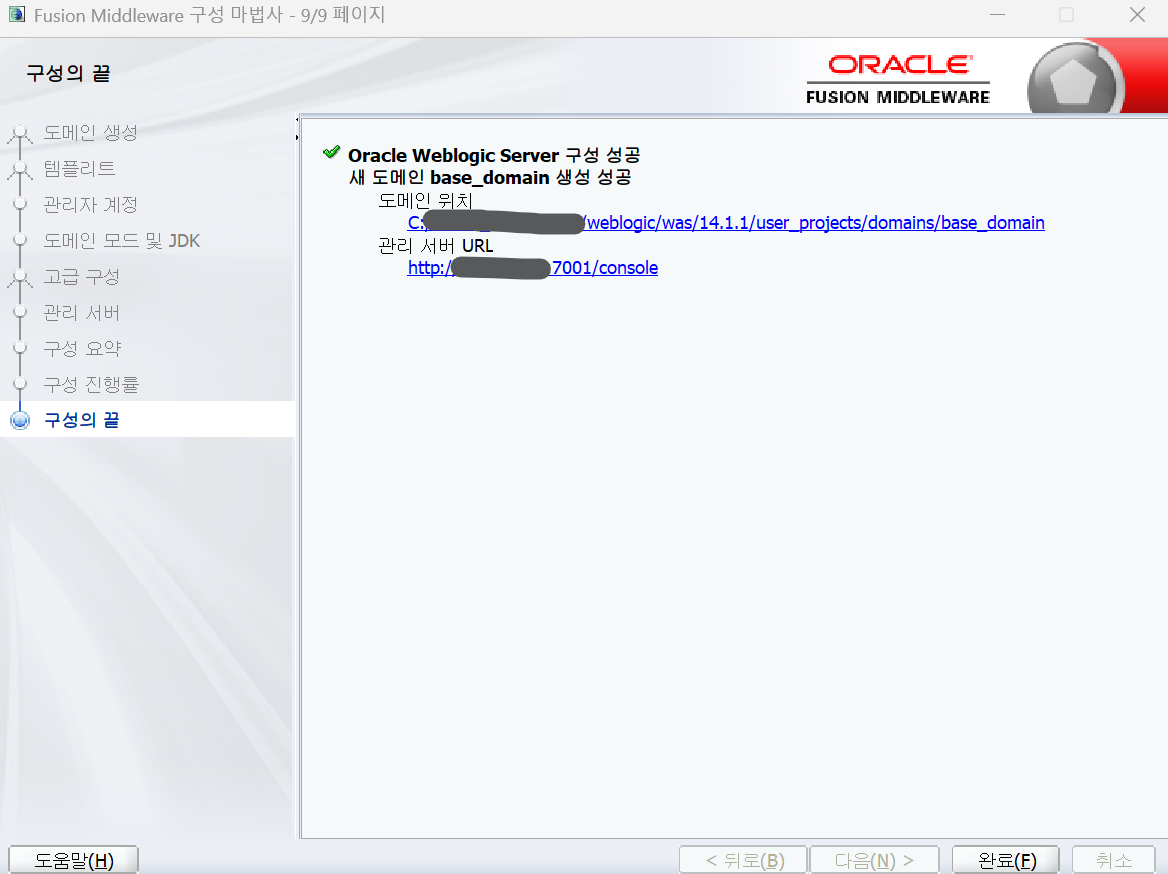Minimize the configuration wizard window
Image resolution: width=1168 pixels, height=874 pixels.
[997, 15]
